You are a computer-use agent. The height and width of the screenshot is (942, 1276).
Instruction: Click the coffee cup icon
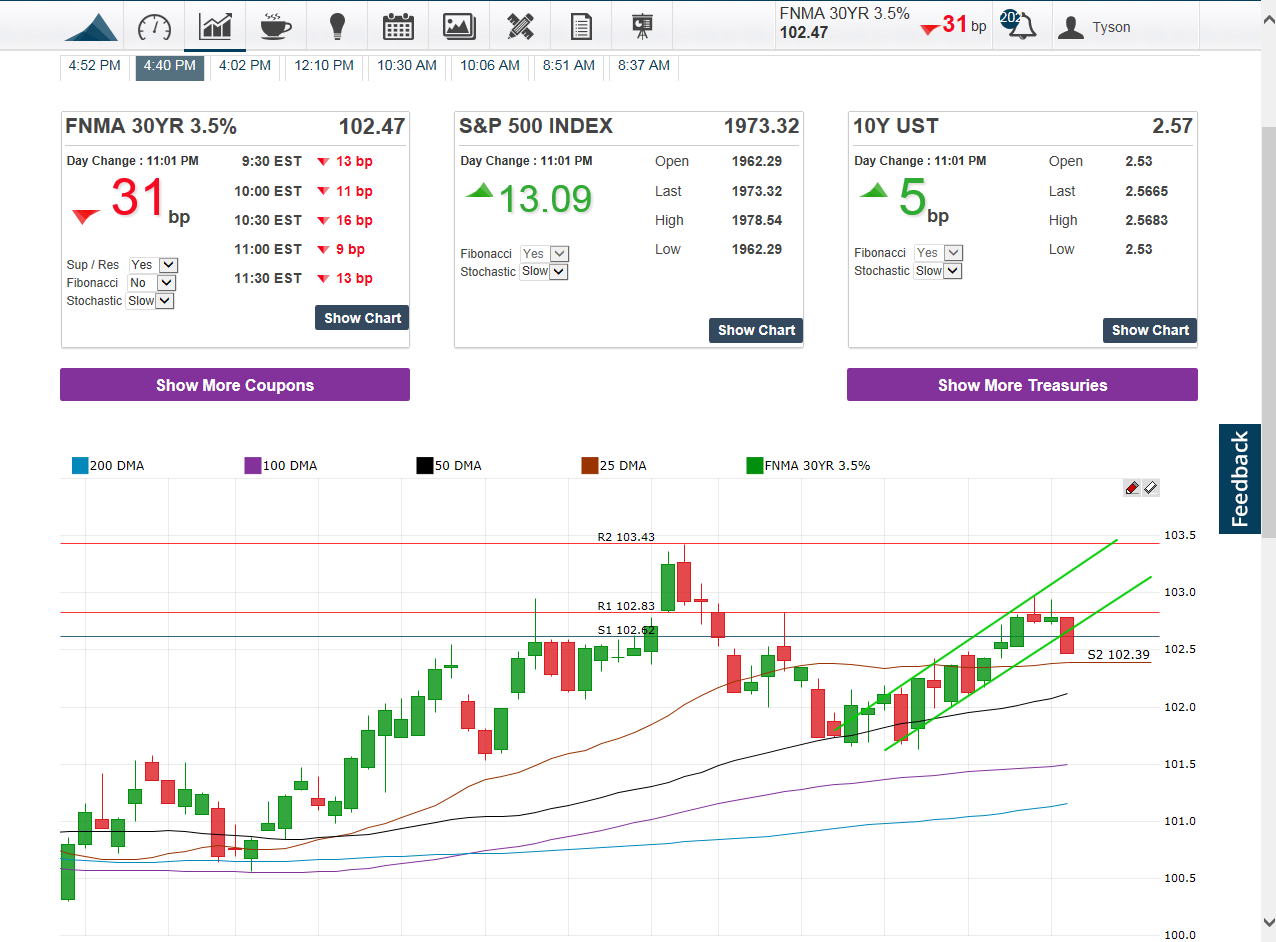(276, 26)
